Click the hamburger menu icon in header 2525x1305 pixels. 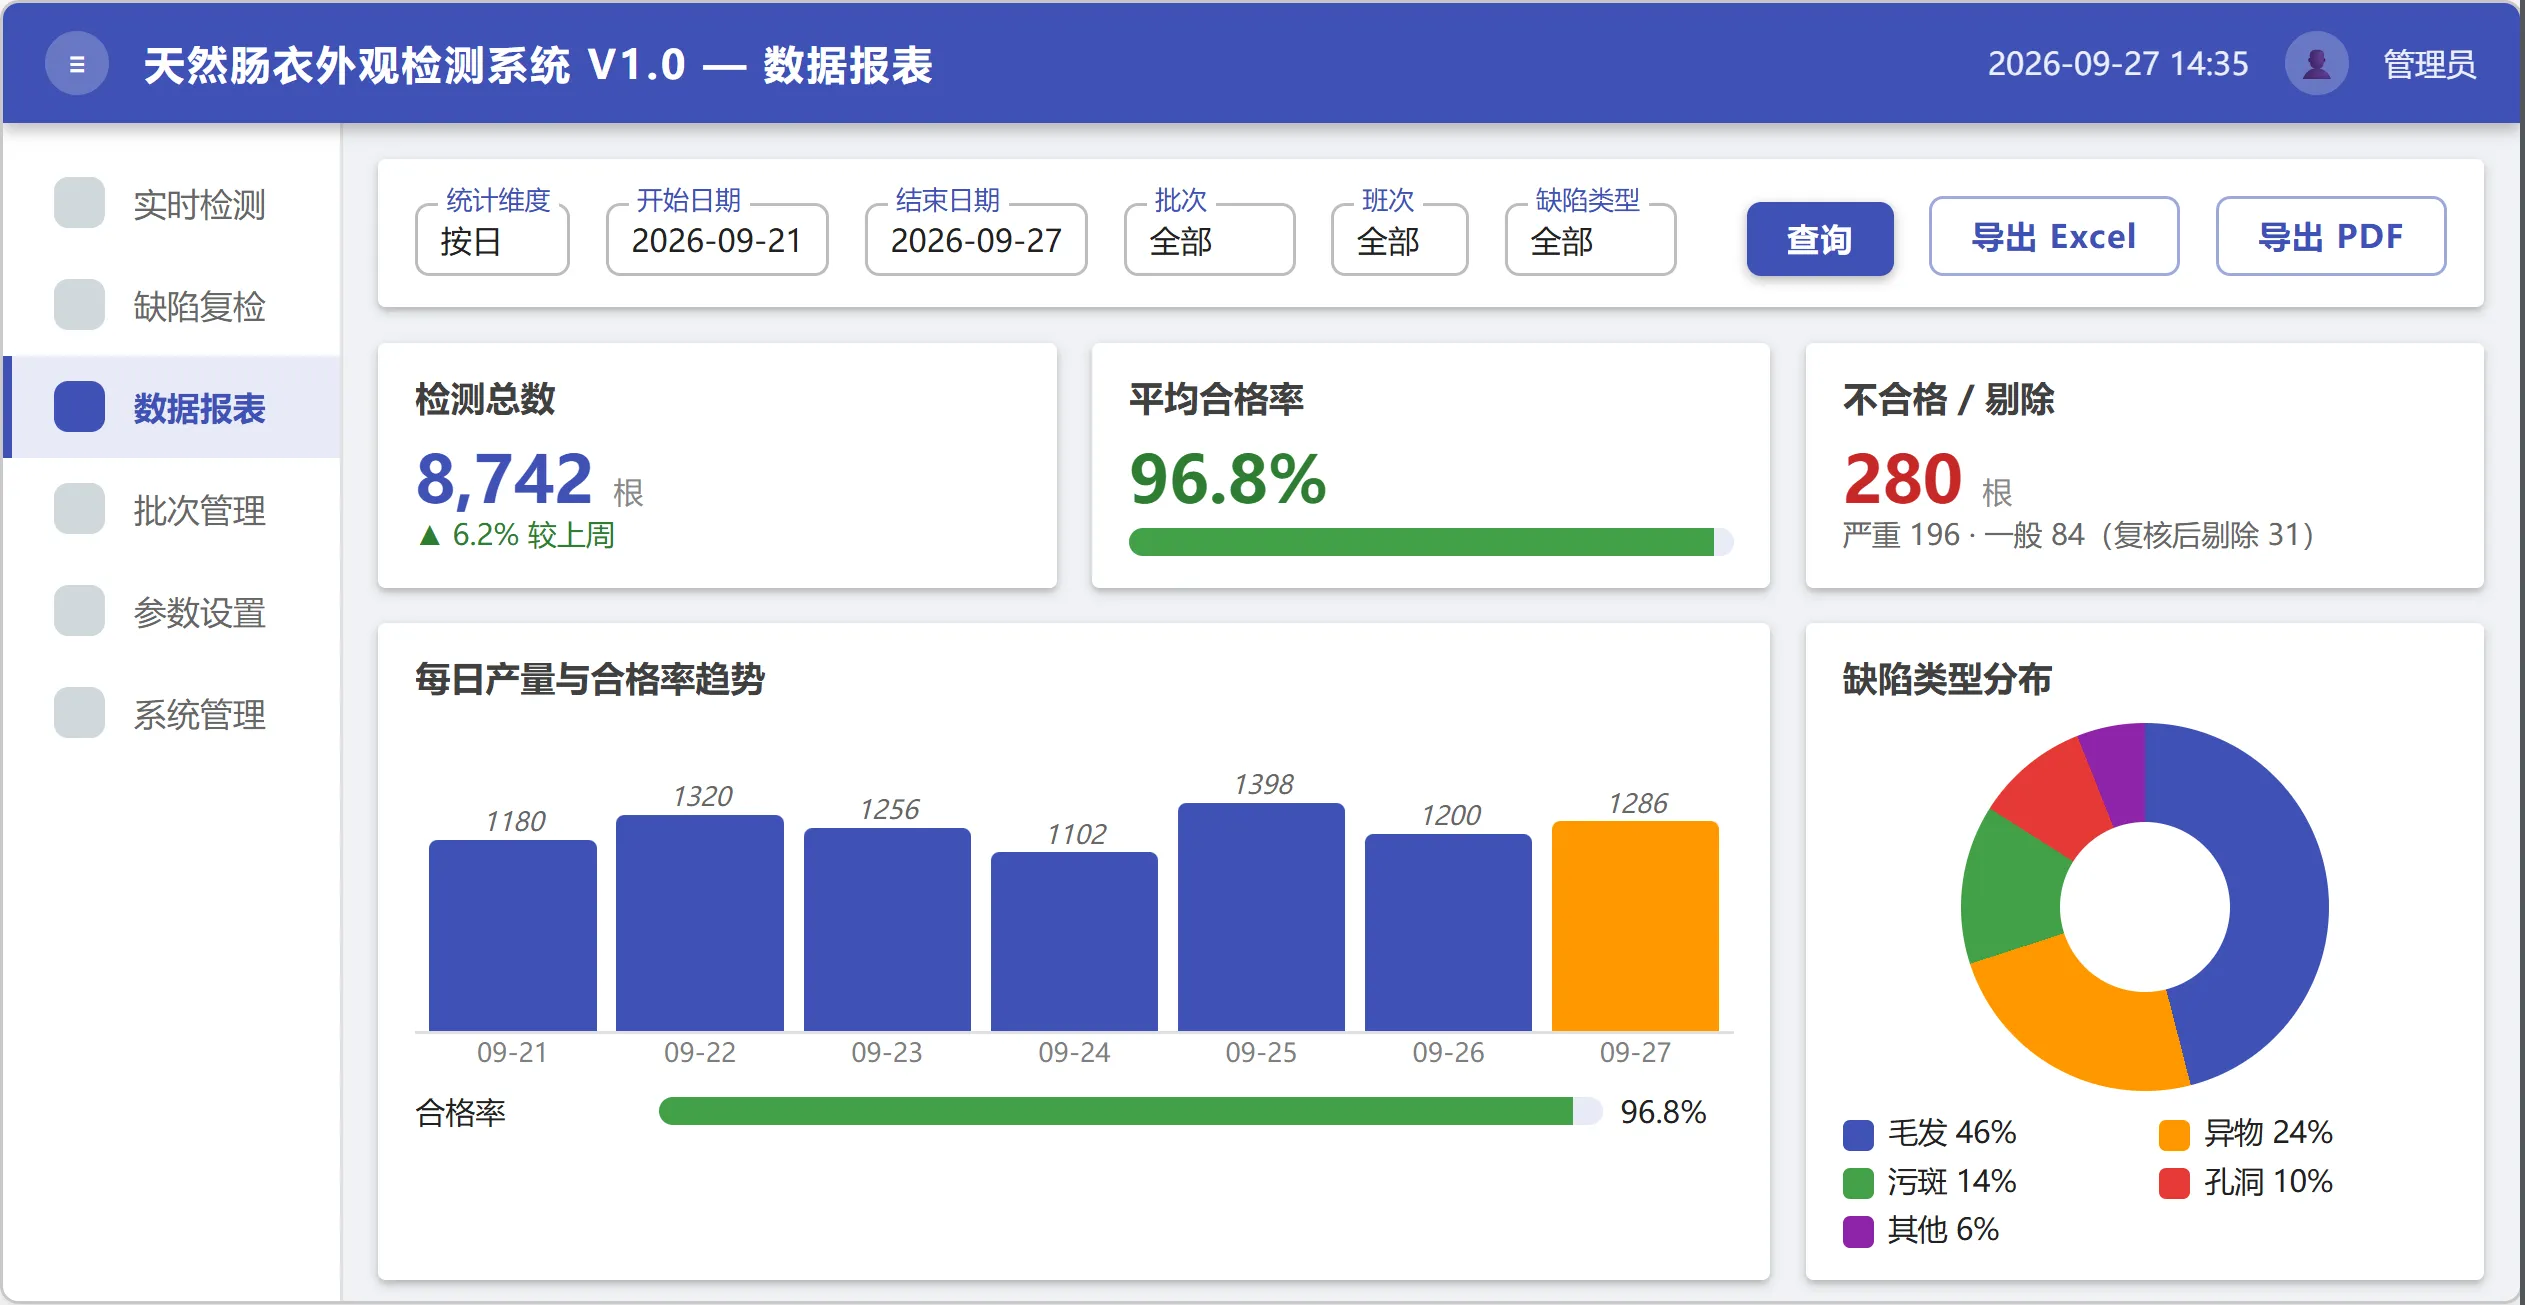pyautogui.click(x=77, y=64)
